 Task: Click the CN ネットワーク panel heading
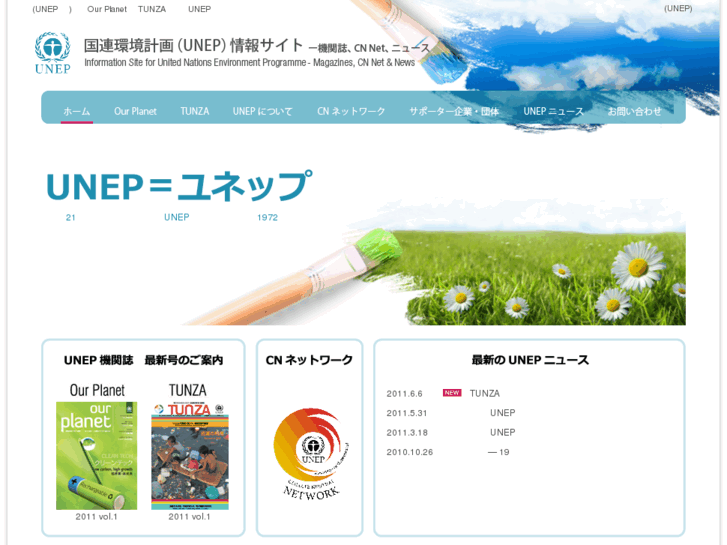pos(309,360)
